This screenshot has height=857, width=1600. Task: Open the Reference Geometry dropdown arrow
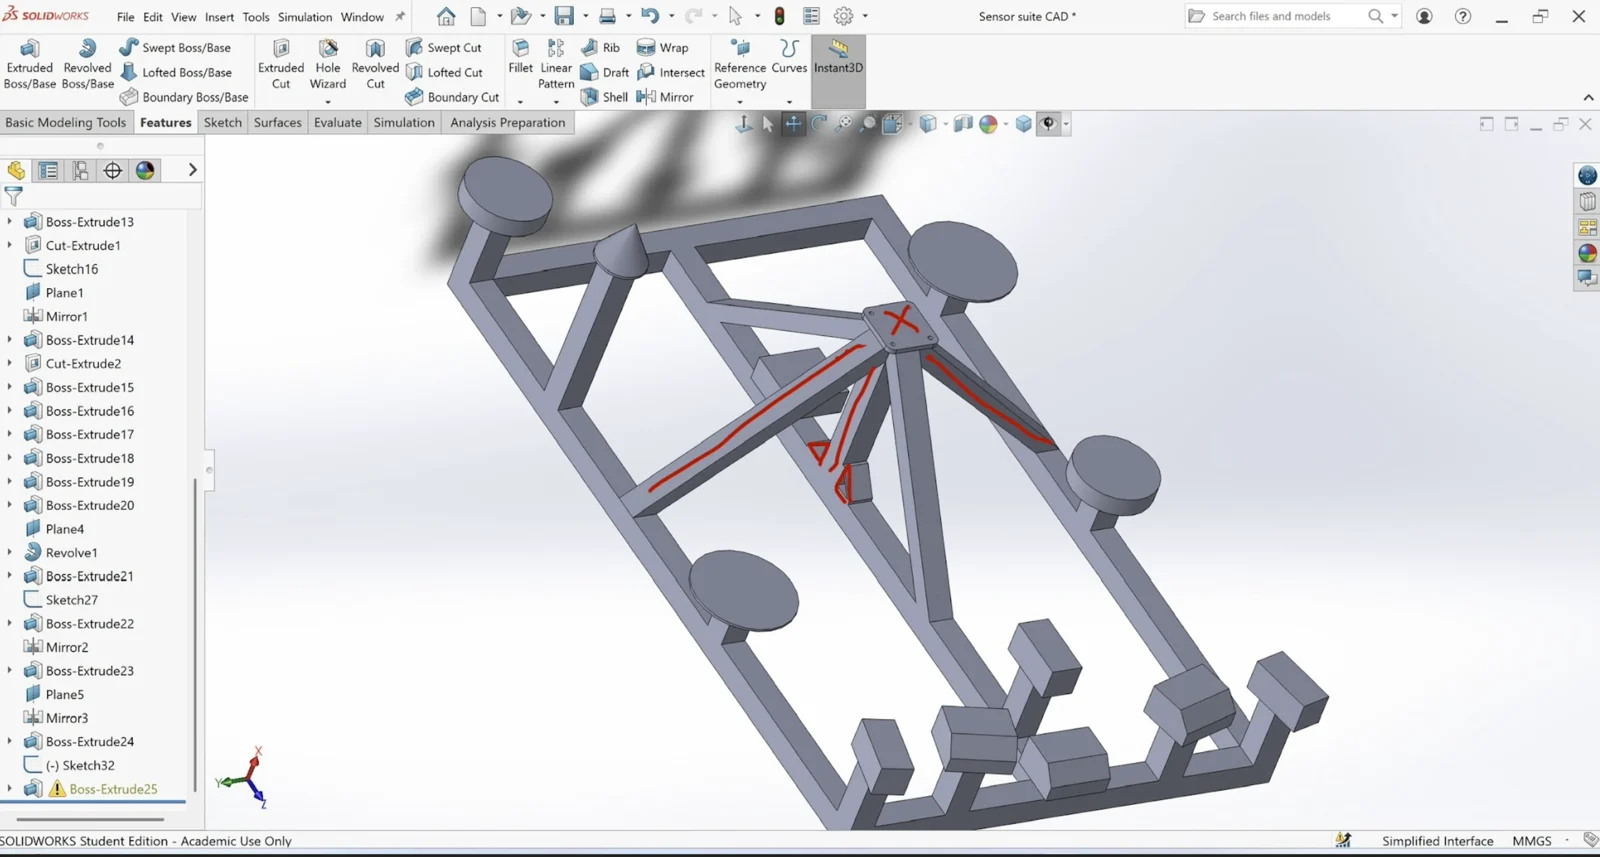740,101
